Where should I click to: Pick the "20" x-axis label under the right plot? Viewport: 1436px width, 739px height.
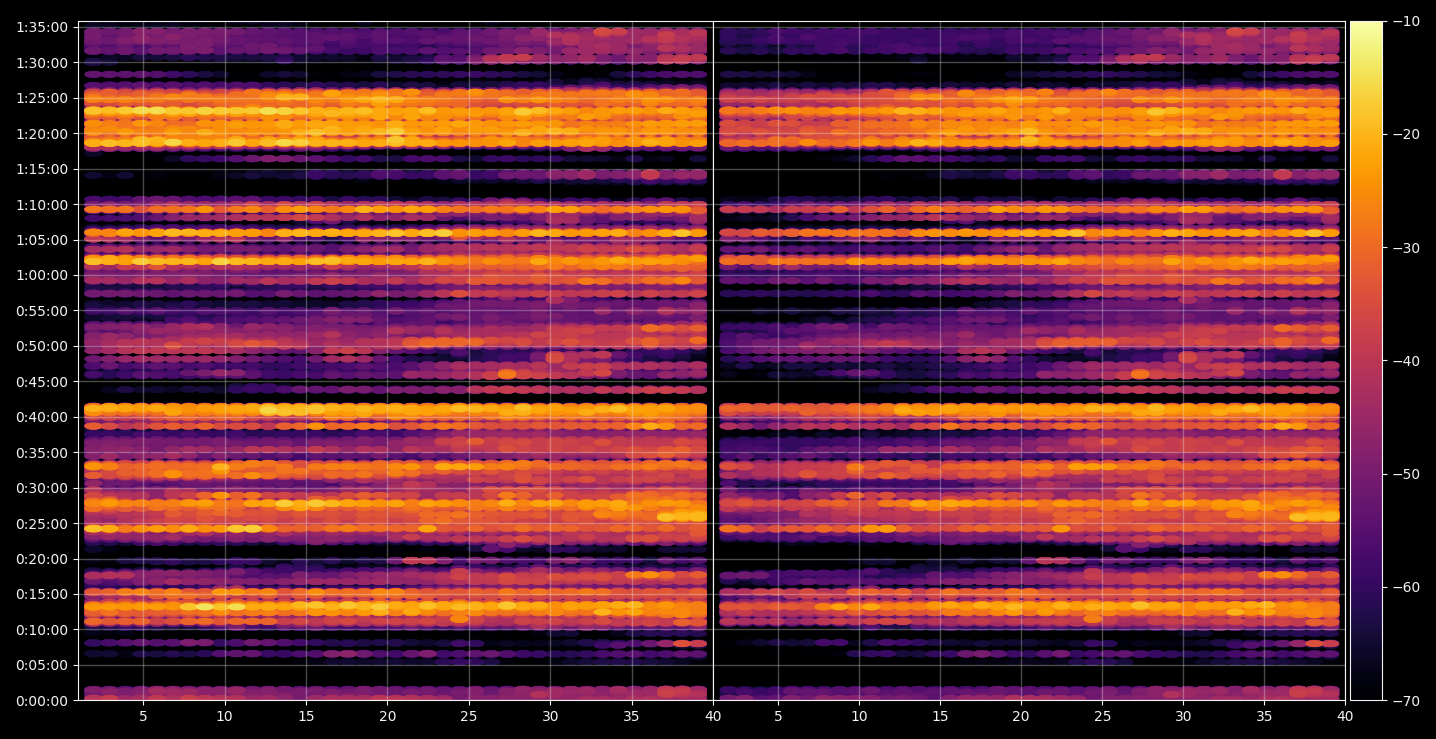point(1021,717)
